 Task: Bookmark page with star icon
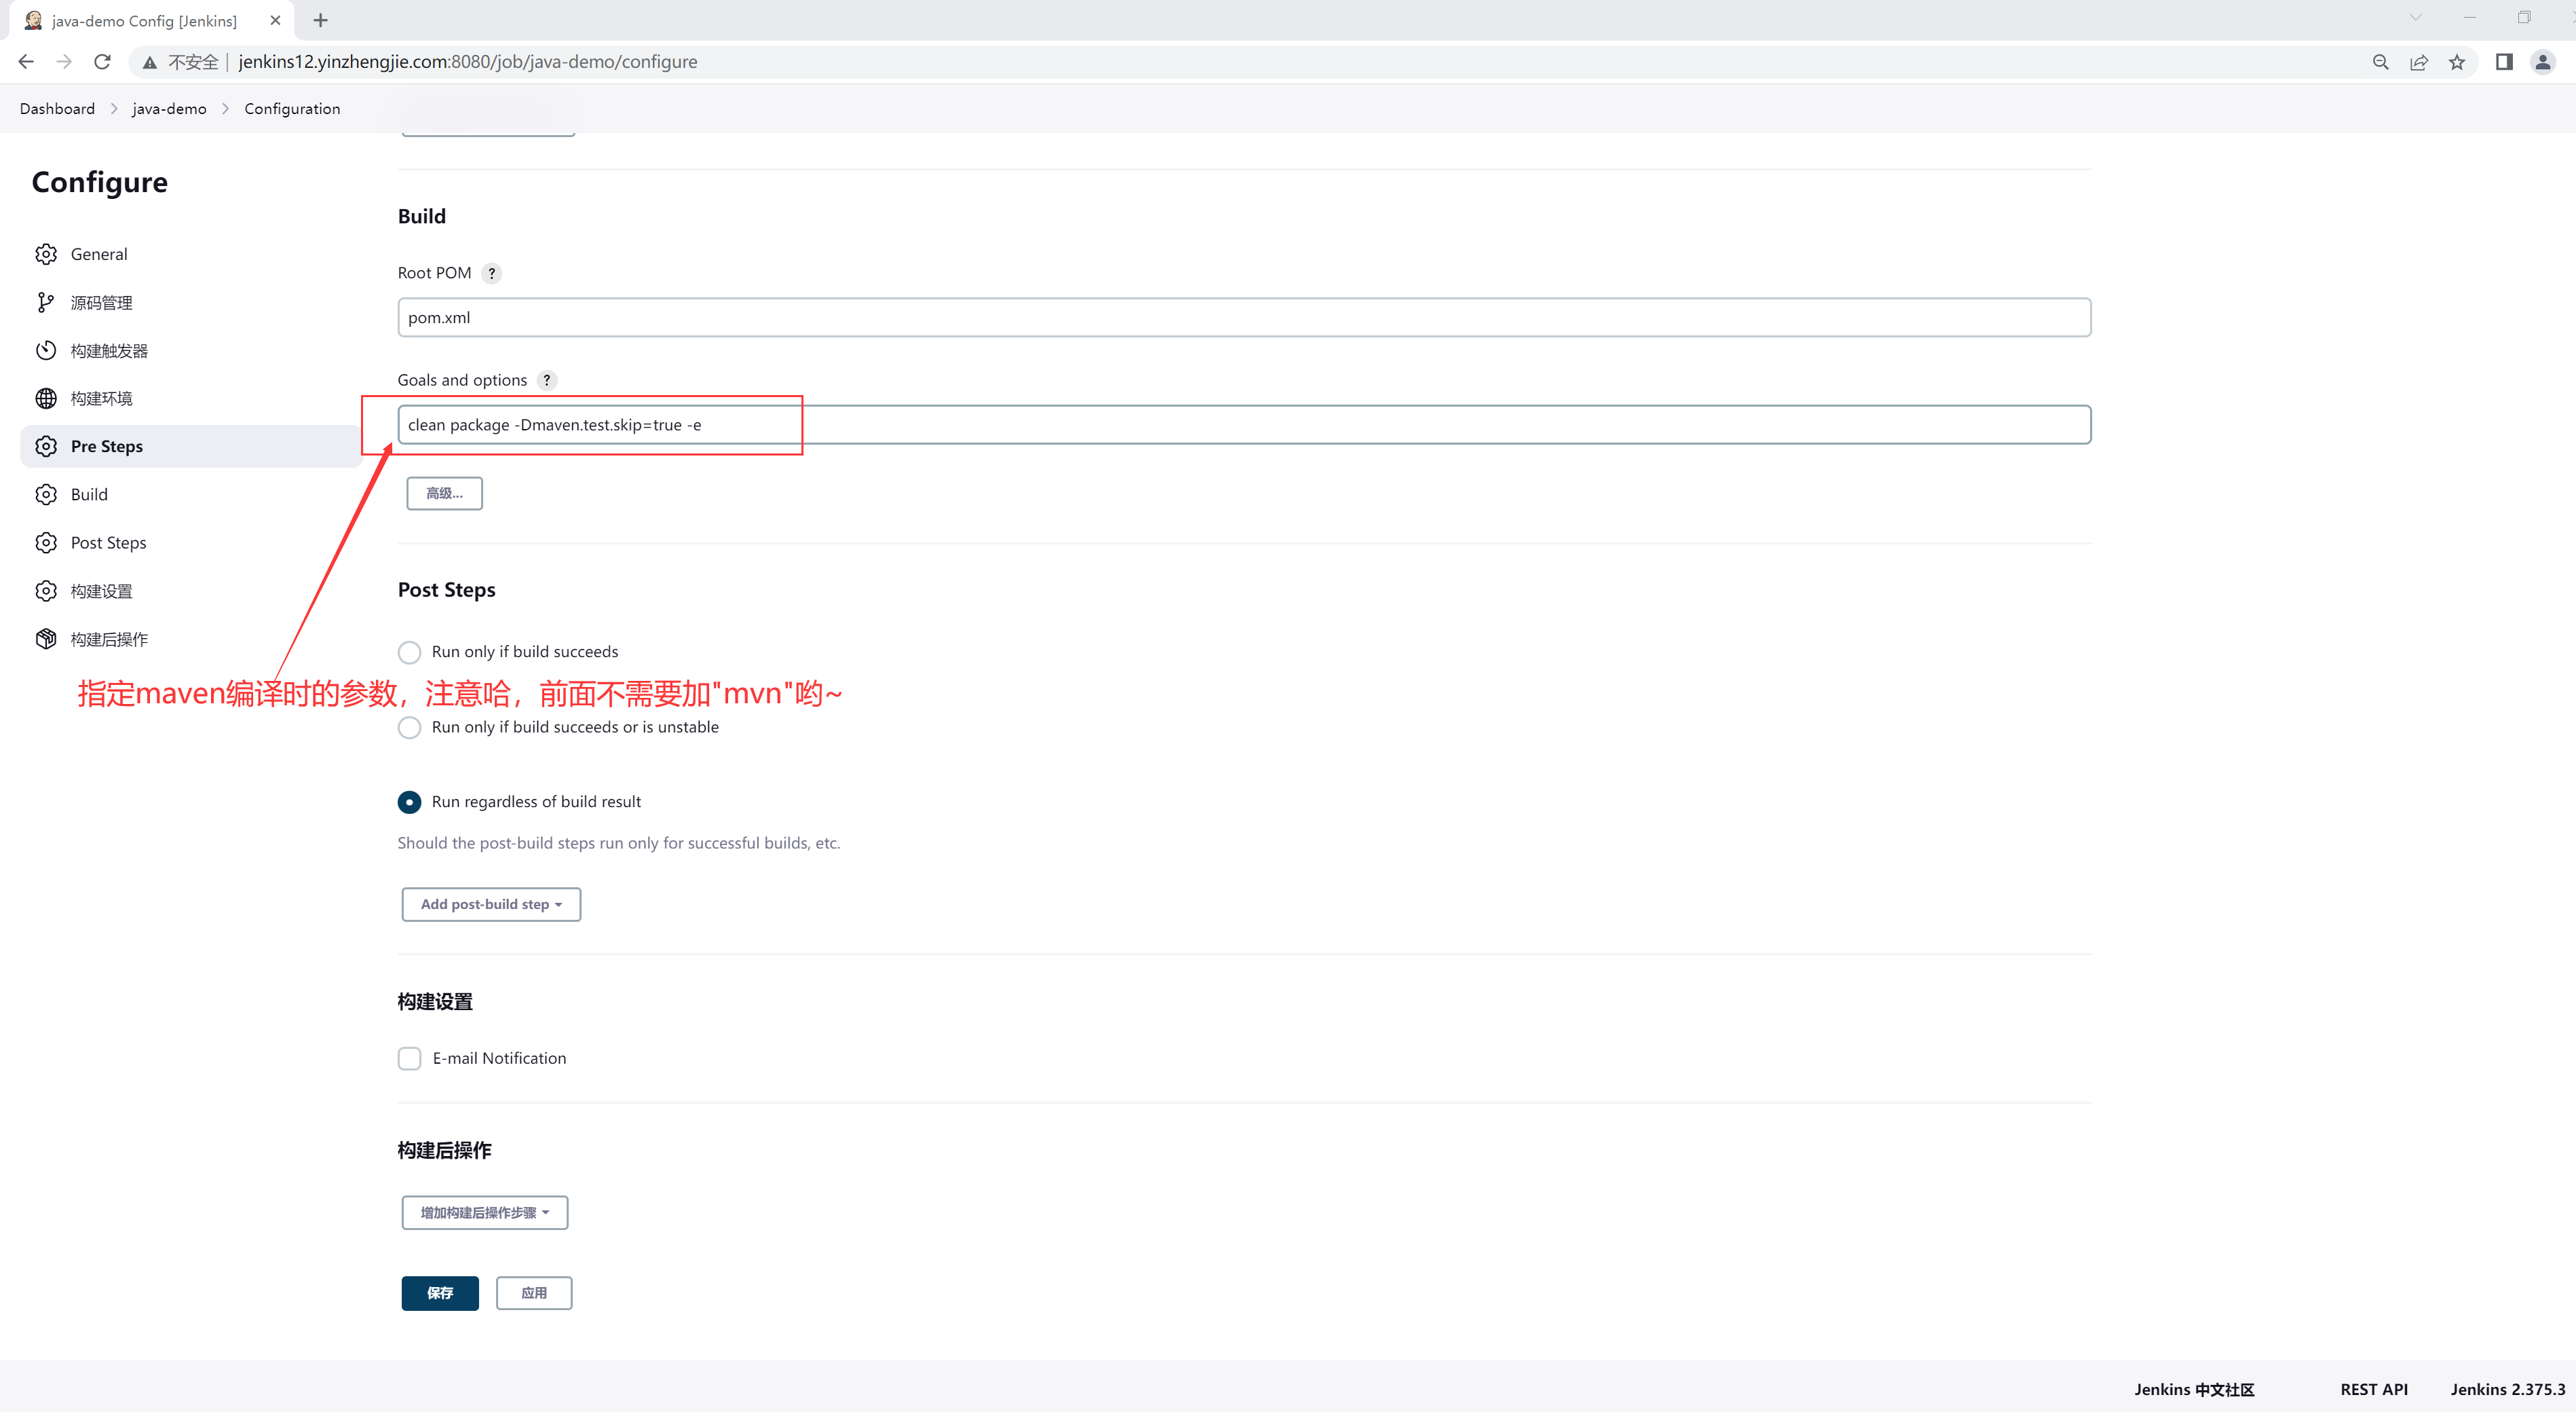[2456, 62]
